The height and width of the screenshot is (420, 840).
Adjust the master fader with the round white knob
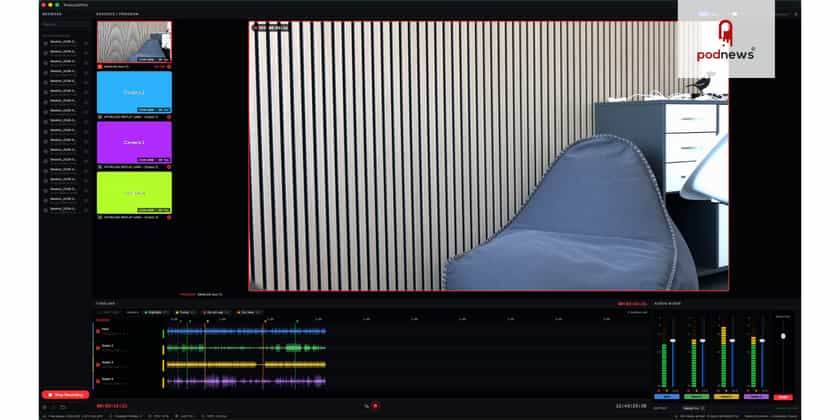pos(783,336)
